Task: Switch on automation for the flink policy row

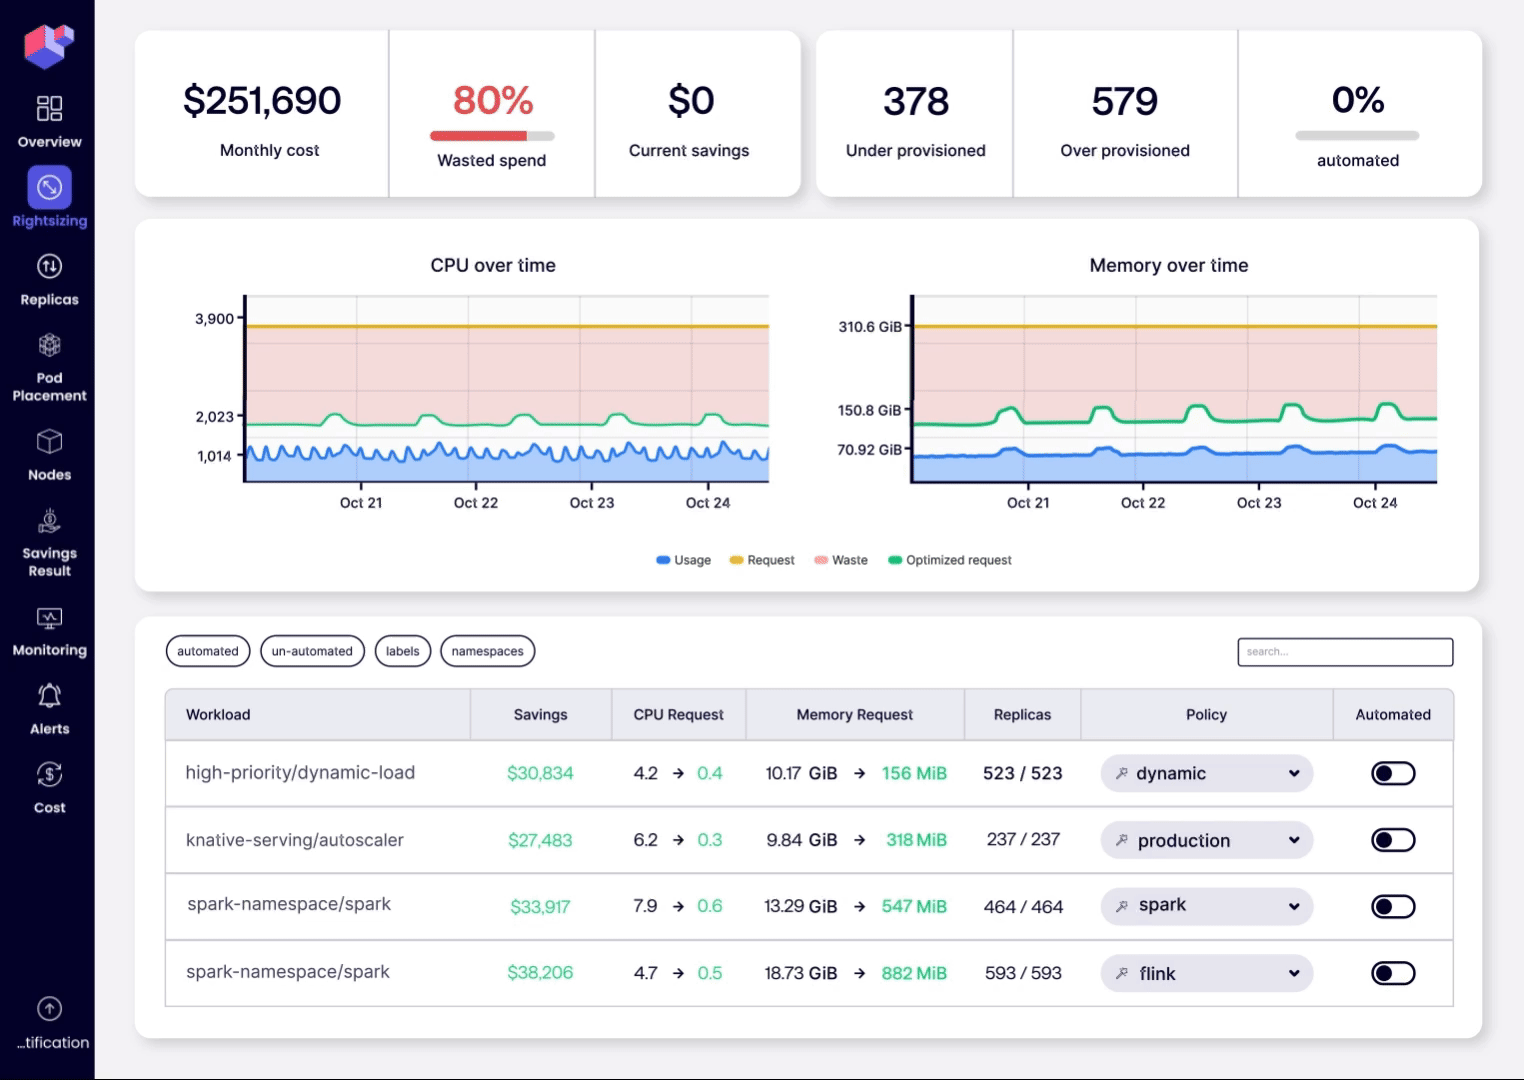Action: coord(1392,973)
